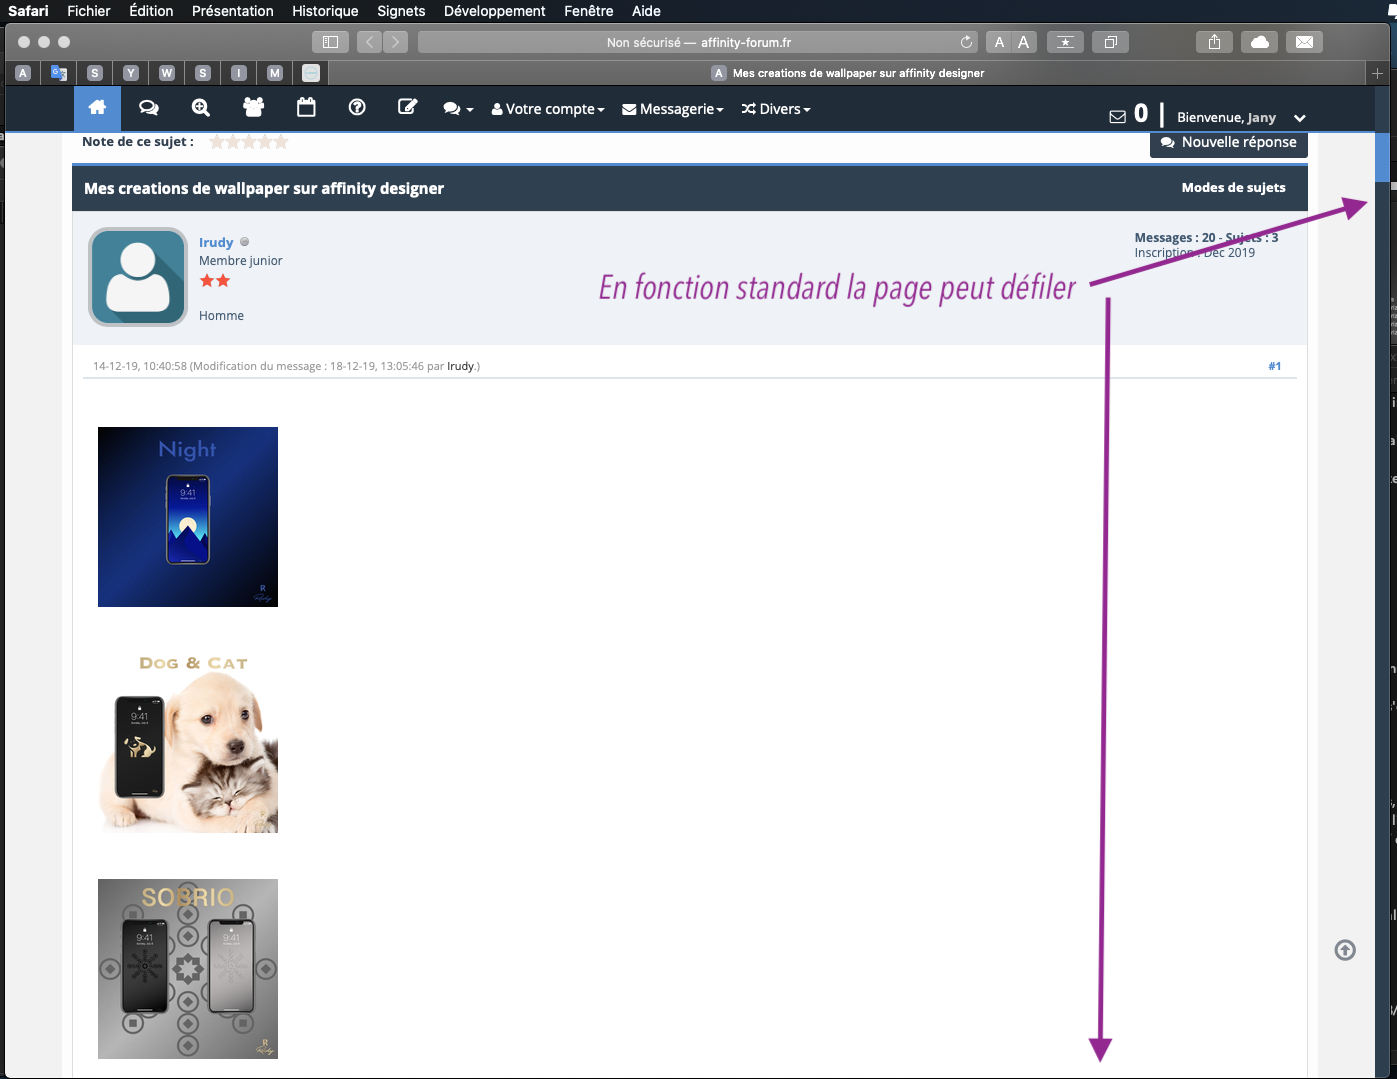Open the forum calendar icon

coord(306,107)
